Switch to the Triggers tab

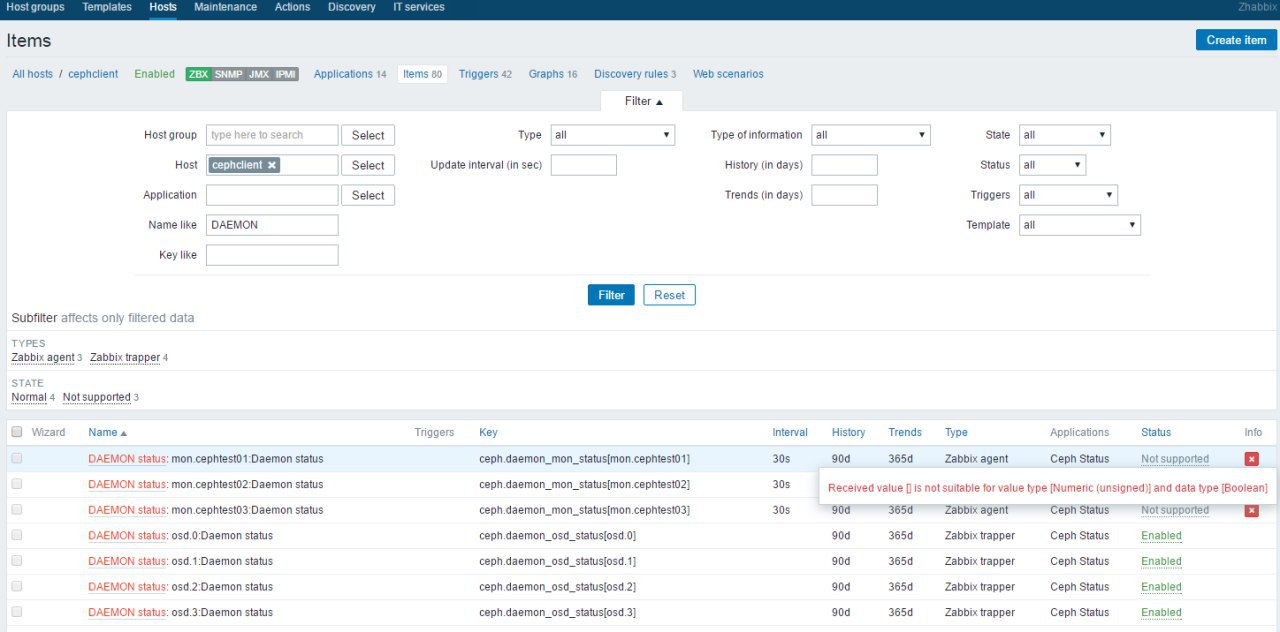[478, 74]
